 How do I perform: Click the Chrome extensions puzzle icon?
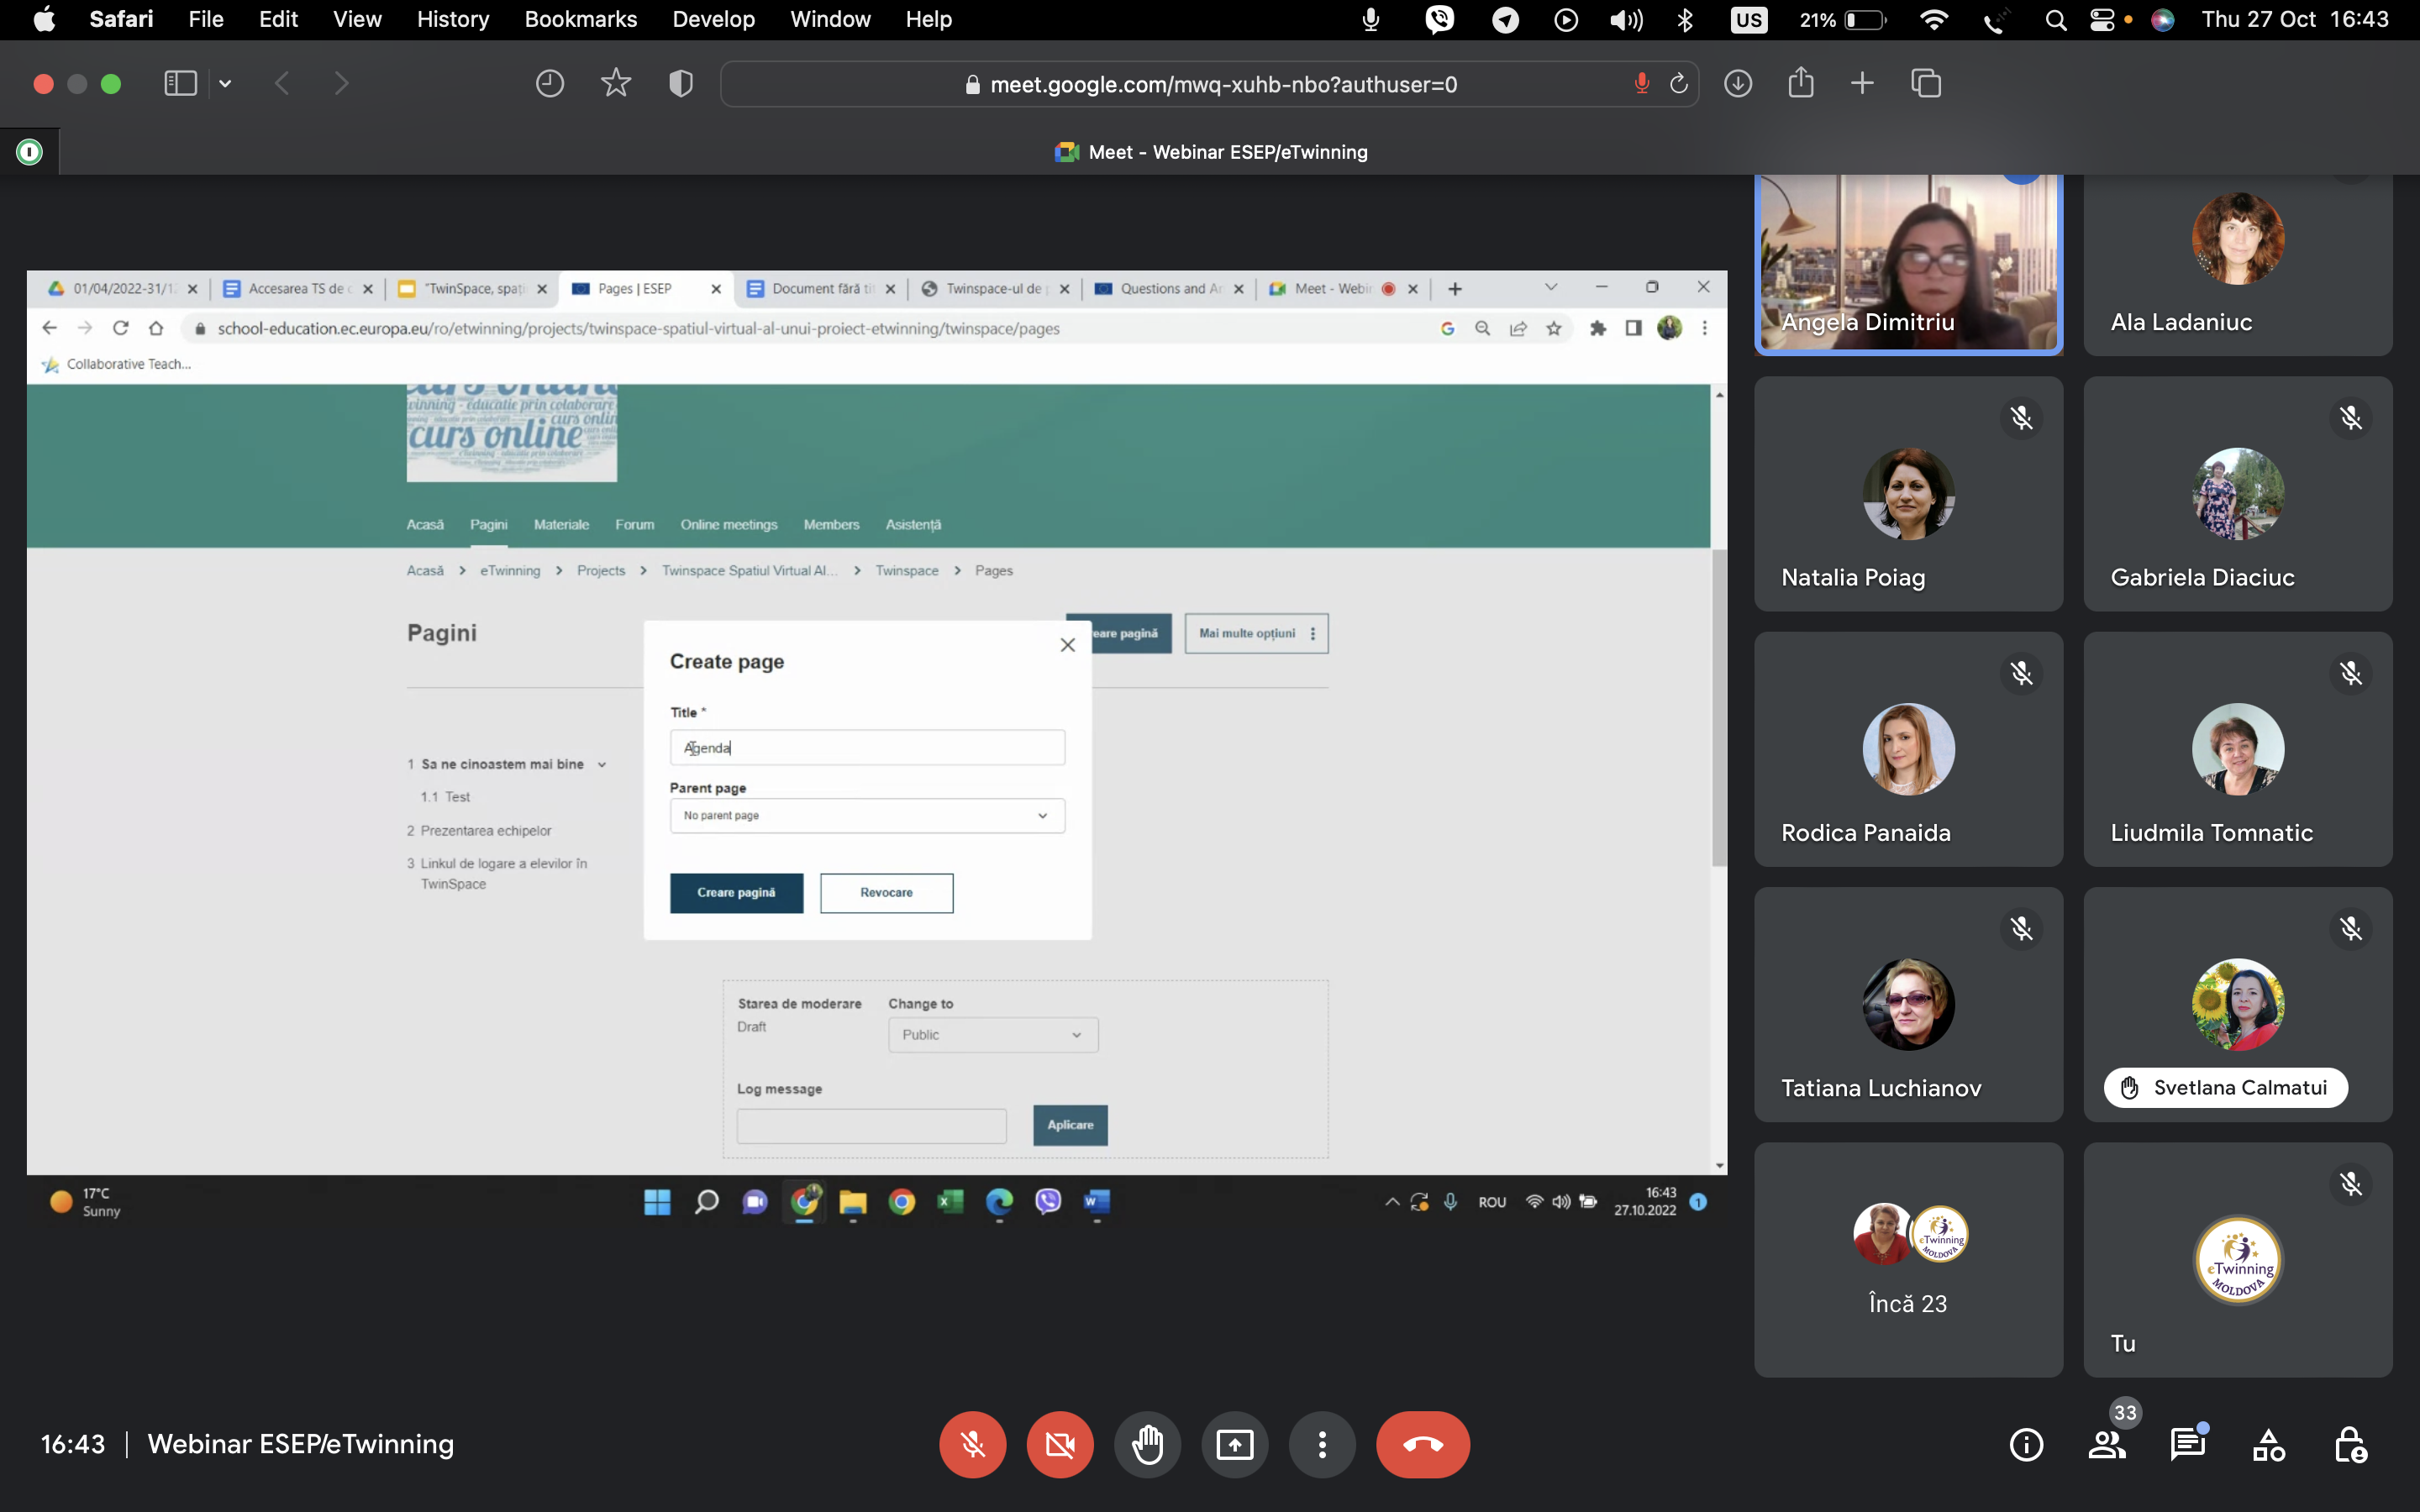click(x=1598, y=328)
